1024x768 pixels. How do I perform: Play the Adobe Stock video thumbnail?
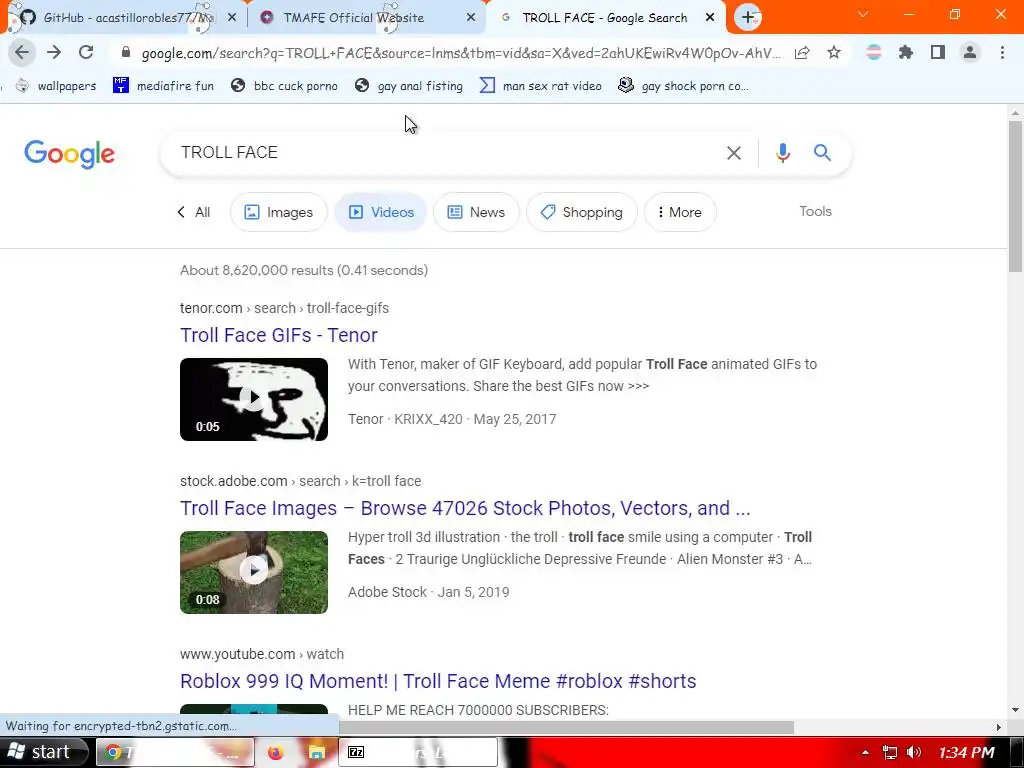click(254, 572)
